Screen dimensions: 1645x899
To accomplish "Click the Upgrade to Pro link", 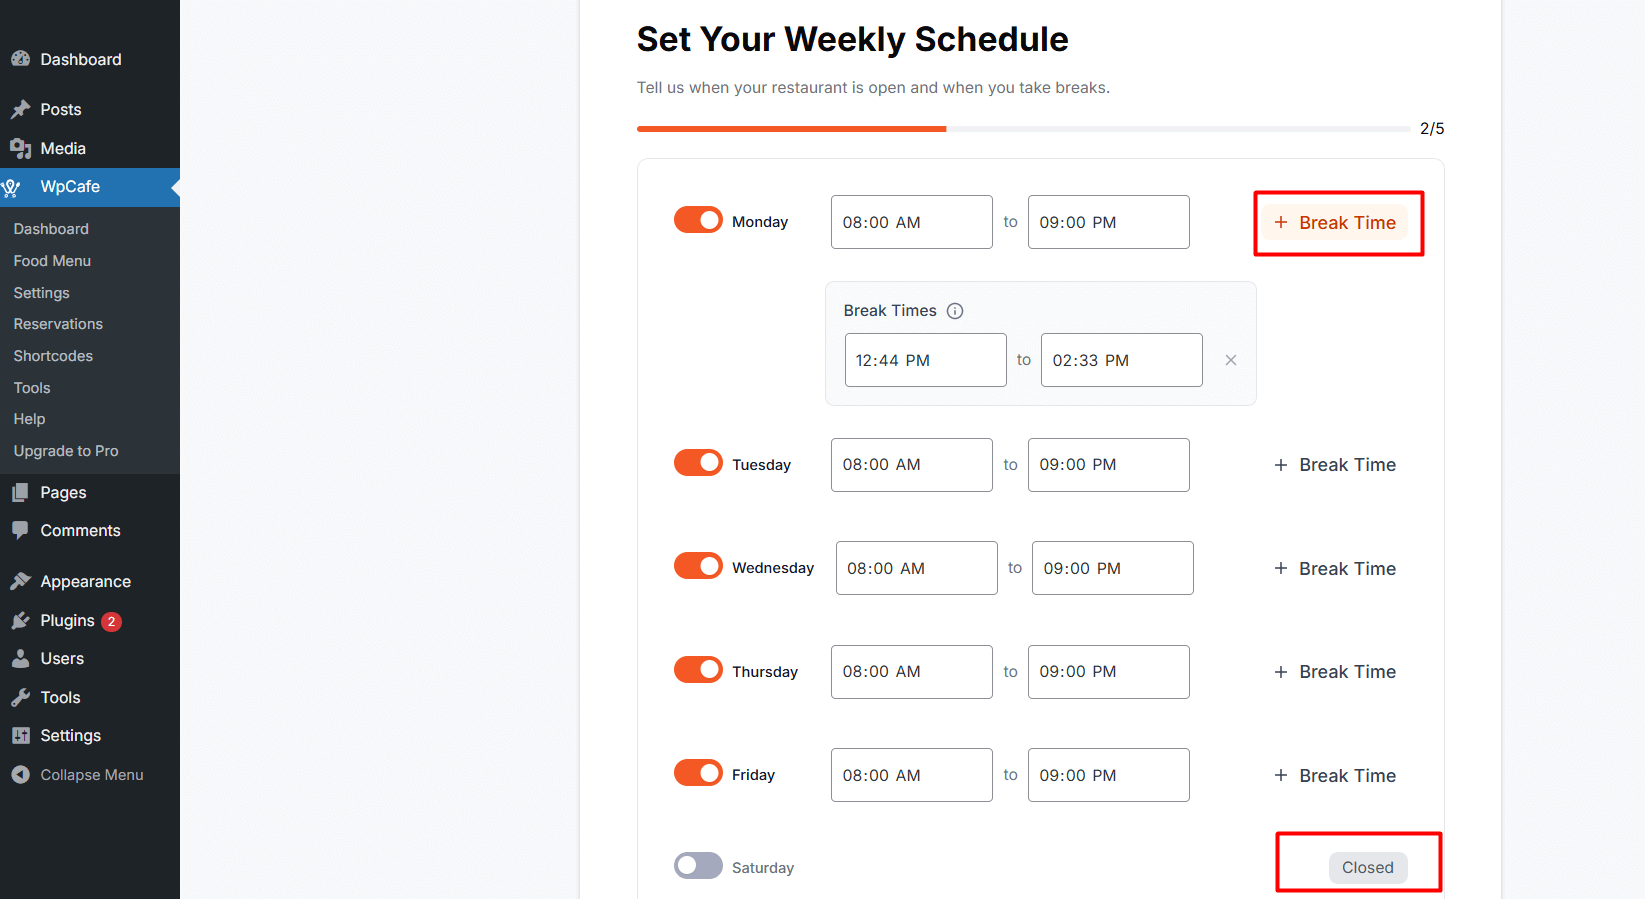I will pos(66,451).
